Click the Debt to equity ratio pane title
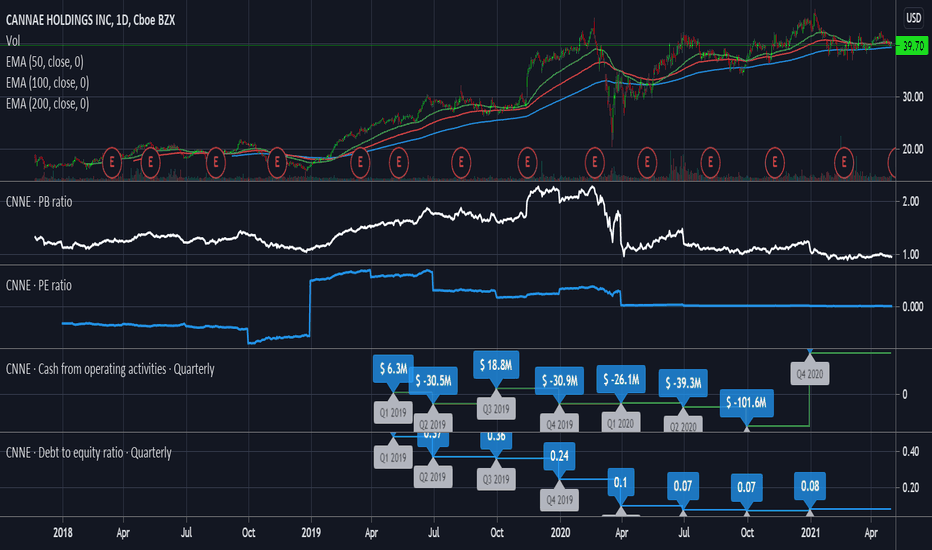The width and height of the screenshot is (932, 550). [x=89, y=453]
